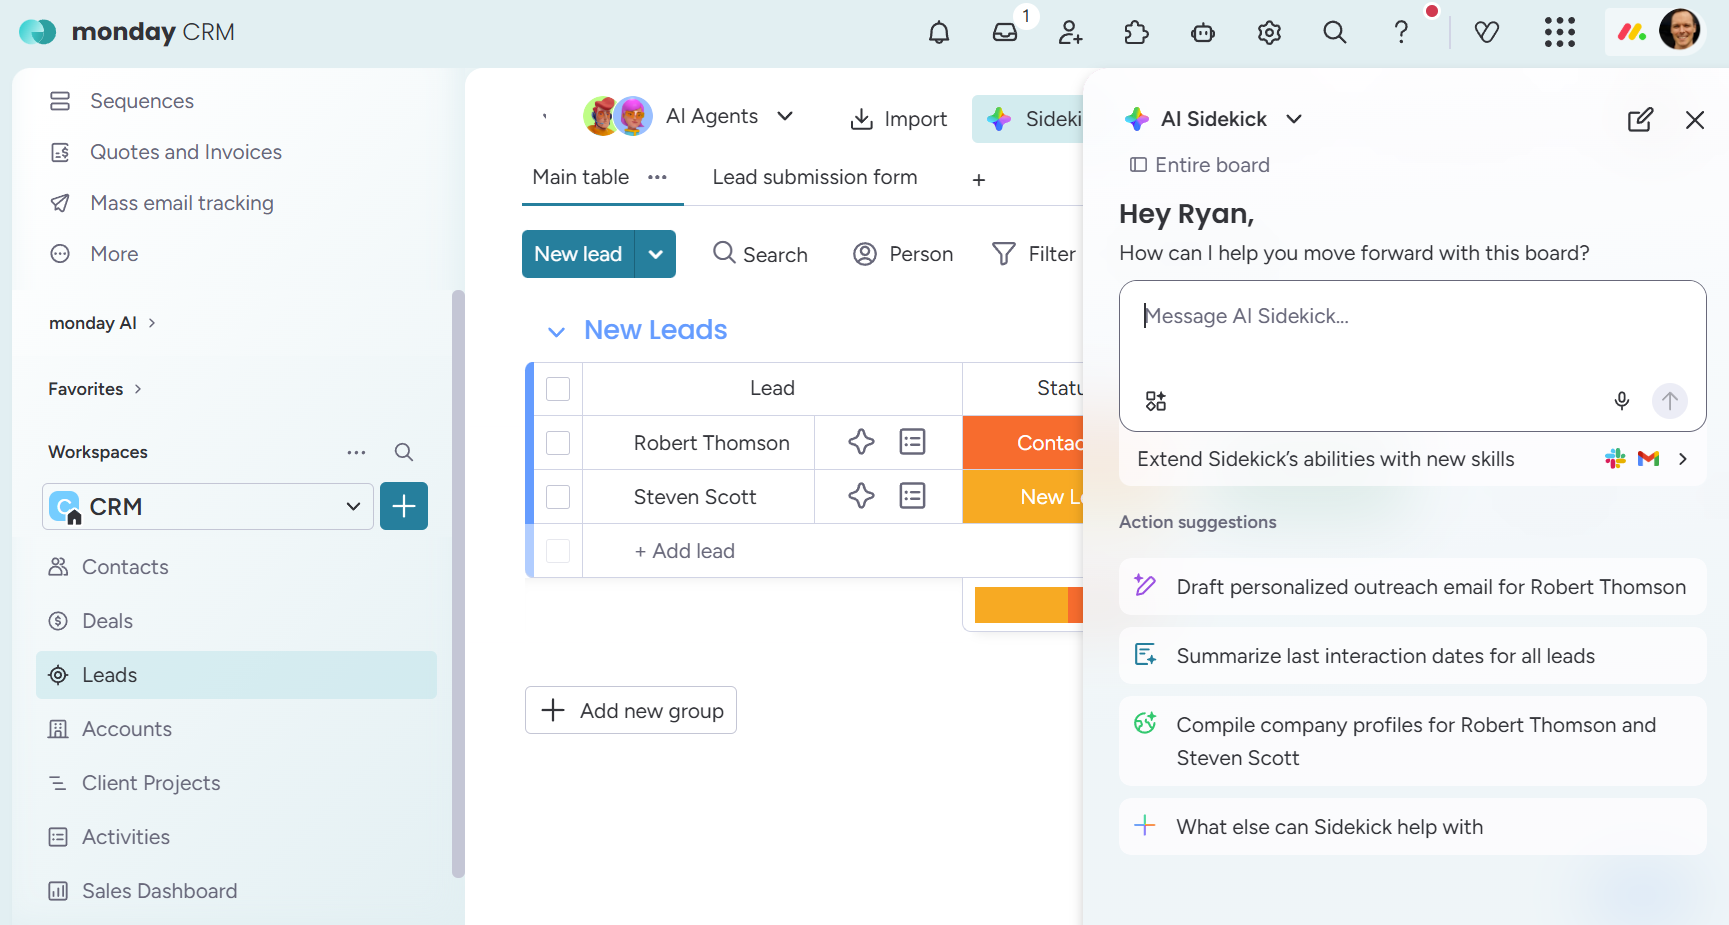Image resolution: width=1729 pixels, height=925 pixels.
Task: Open the board Search field
Action: 760,254
